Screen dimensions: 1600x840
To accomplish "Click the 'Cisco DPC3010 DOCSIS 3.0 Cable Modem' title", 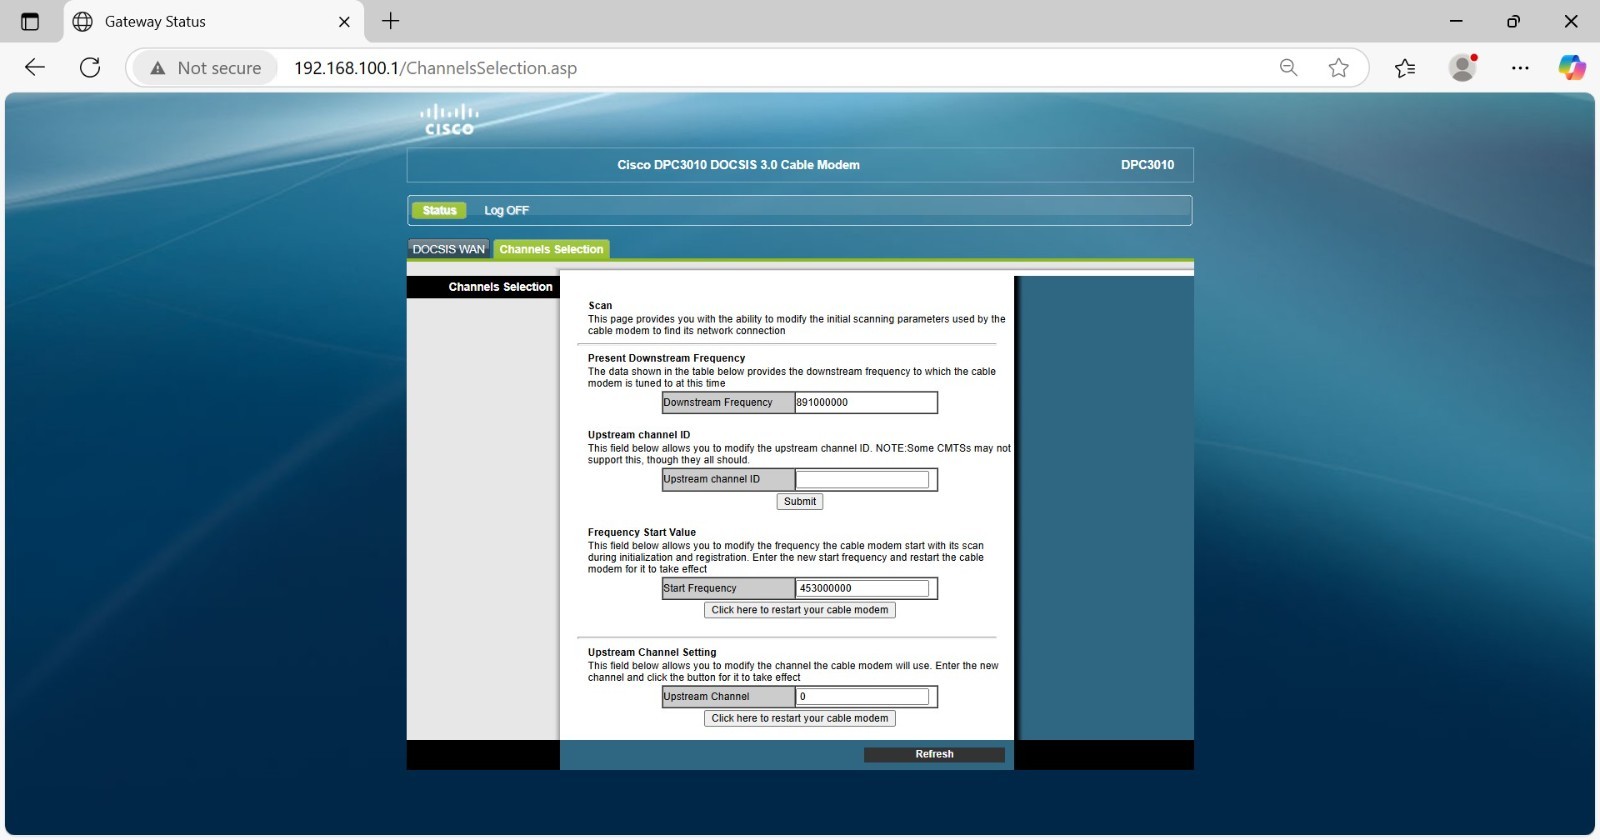I will [x=738, y=165].
